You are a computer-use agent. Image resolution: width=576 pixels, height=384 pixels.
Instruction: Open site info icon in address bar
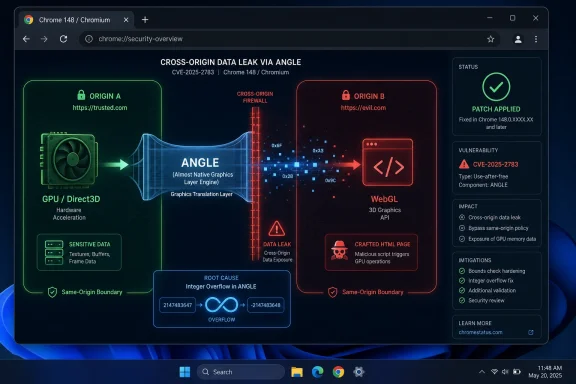click(x=89, y=39)
